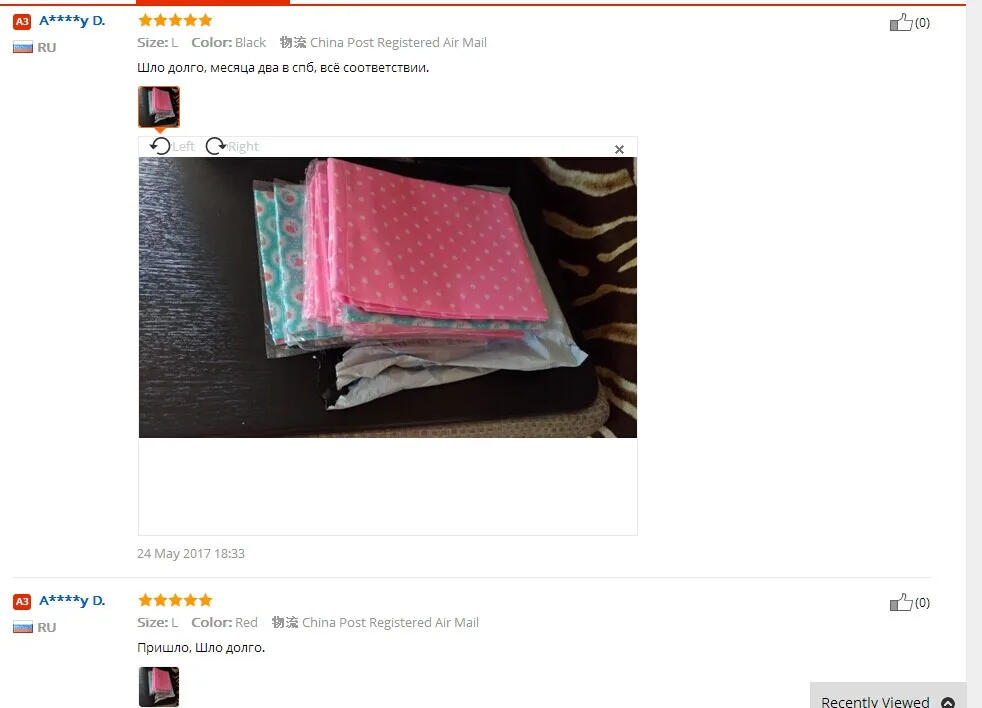The image size is (982, 708).
Task: Click the five-star rating of second review
Action: [x=175, y=600]
